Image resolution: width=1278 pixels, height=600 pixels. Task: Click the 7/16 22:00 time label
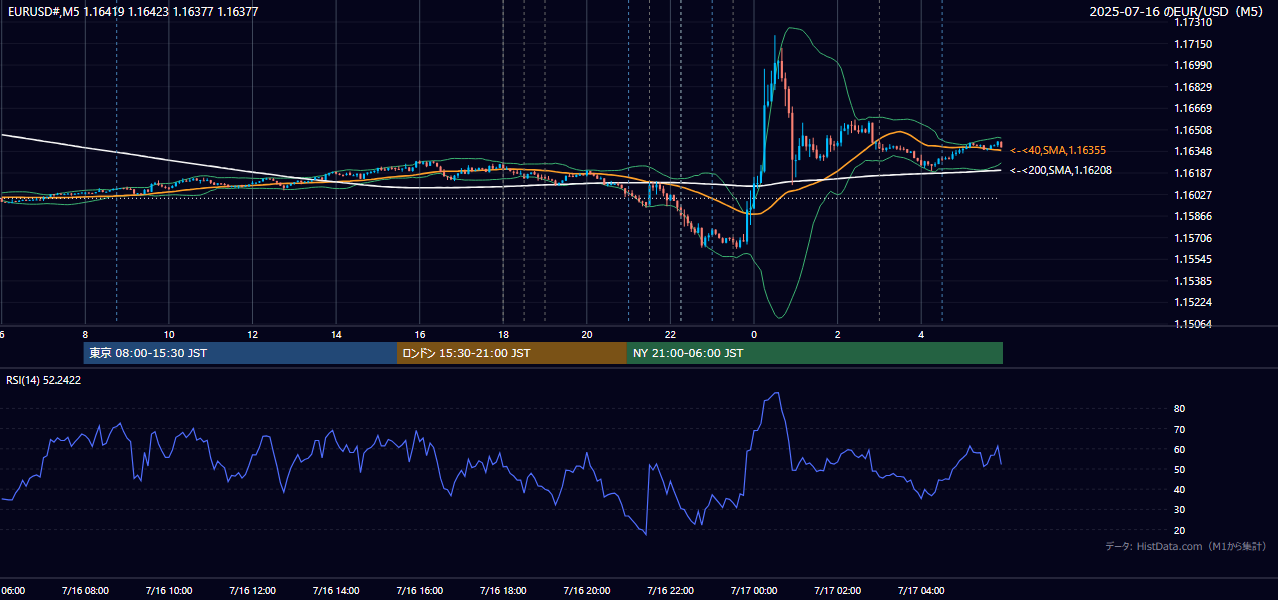pyautogui.click(x=671, y=591)
